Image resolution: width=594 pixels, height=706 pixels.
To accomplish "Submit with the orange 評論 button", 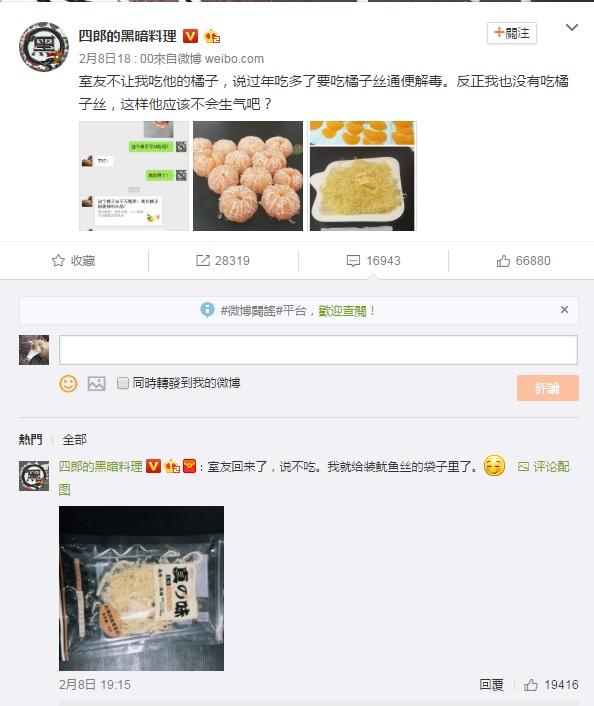I will click(548, 388).
